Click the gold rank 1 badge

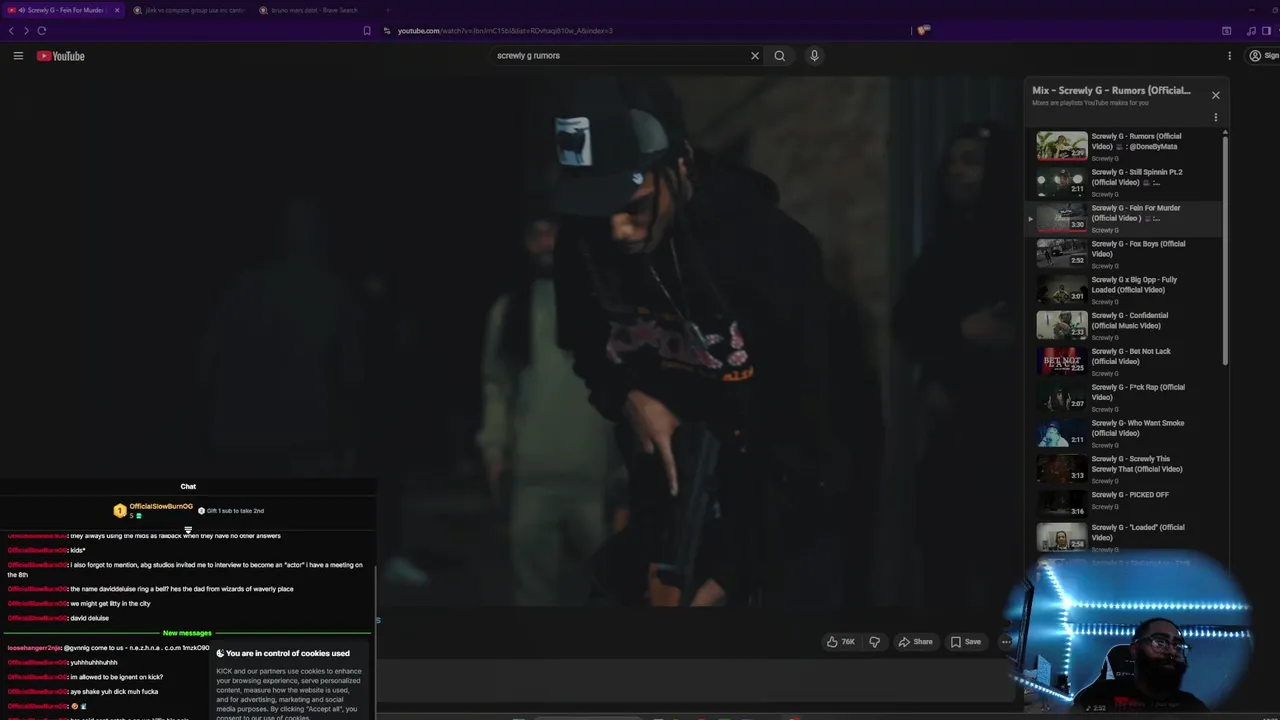point(120,511)
